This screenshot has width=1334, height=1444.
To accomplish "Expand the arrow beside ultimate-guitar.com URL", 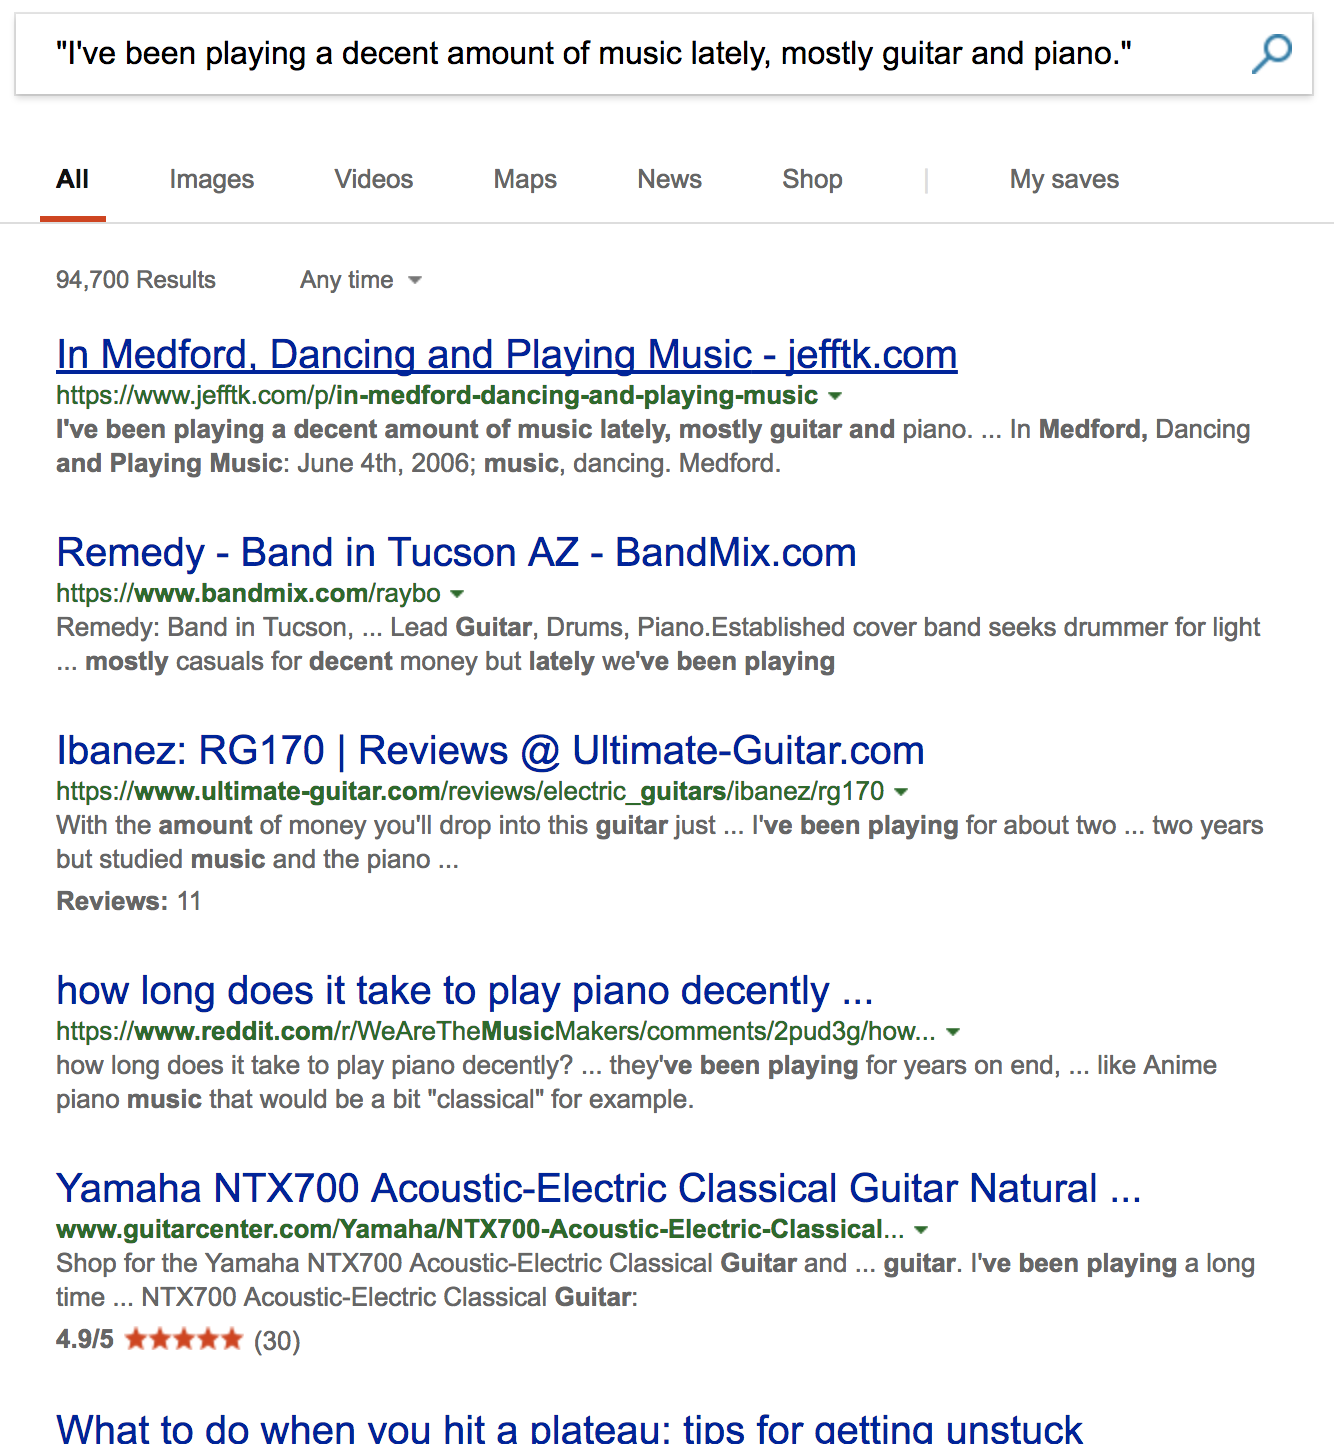I will (901, 792).
